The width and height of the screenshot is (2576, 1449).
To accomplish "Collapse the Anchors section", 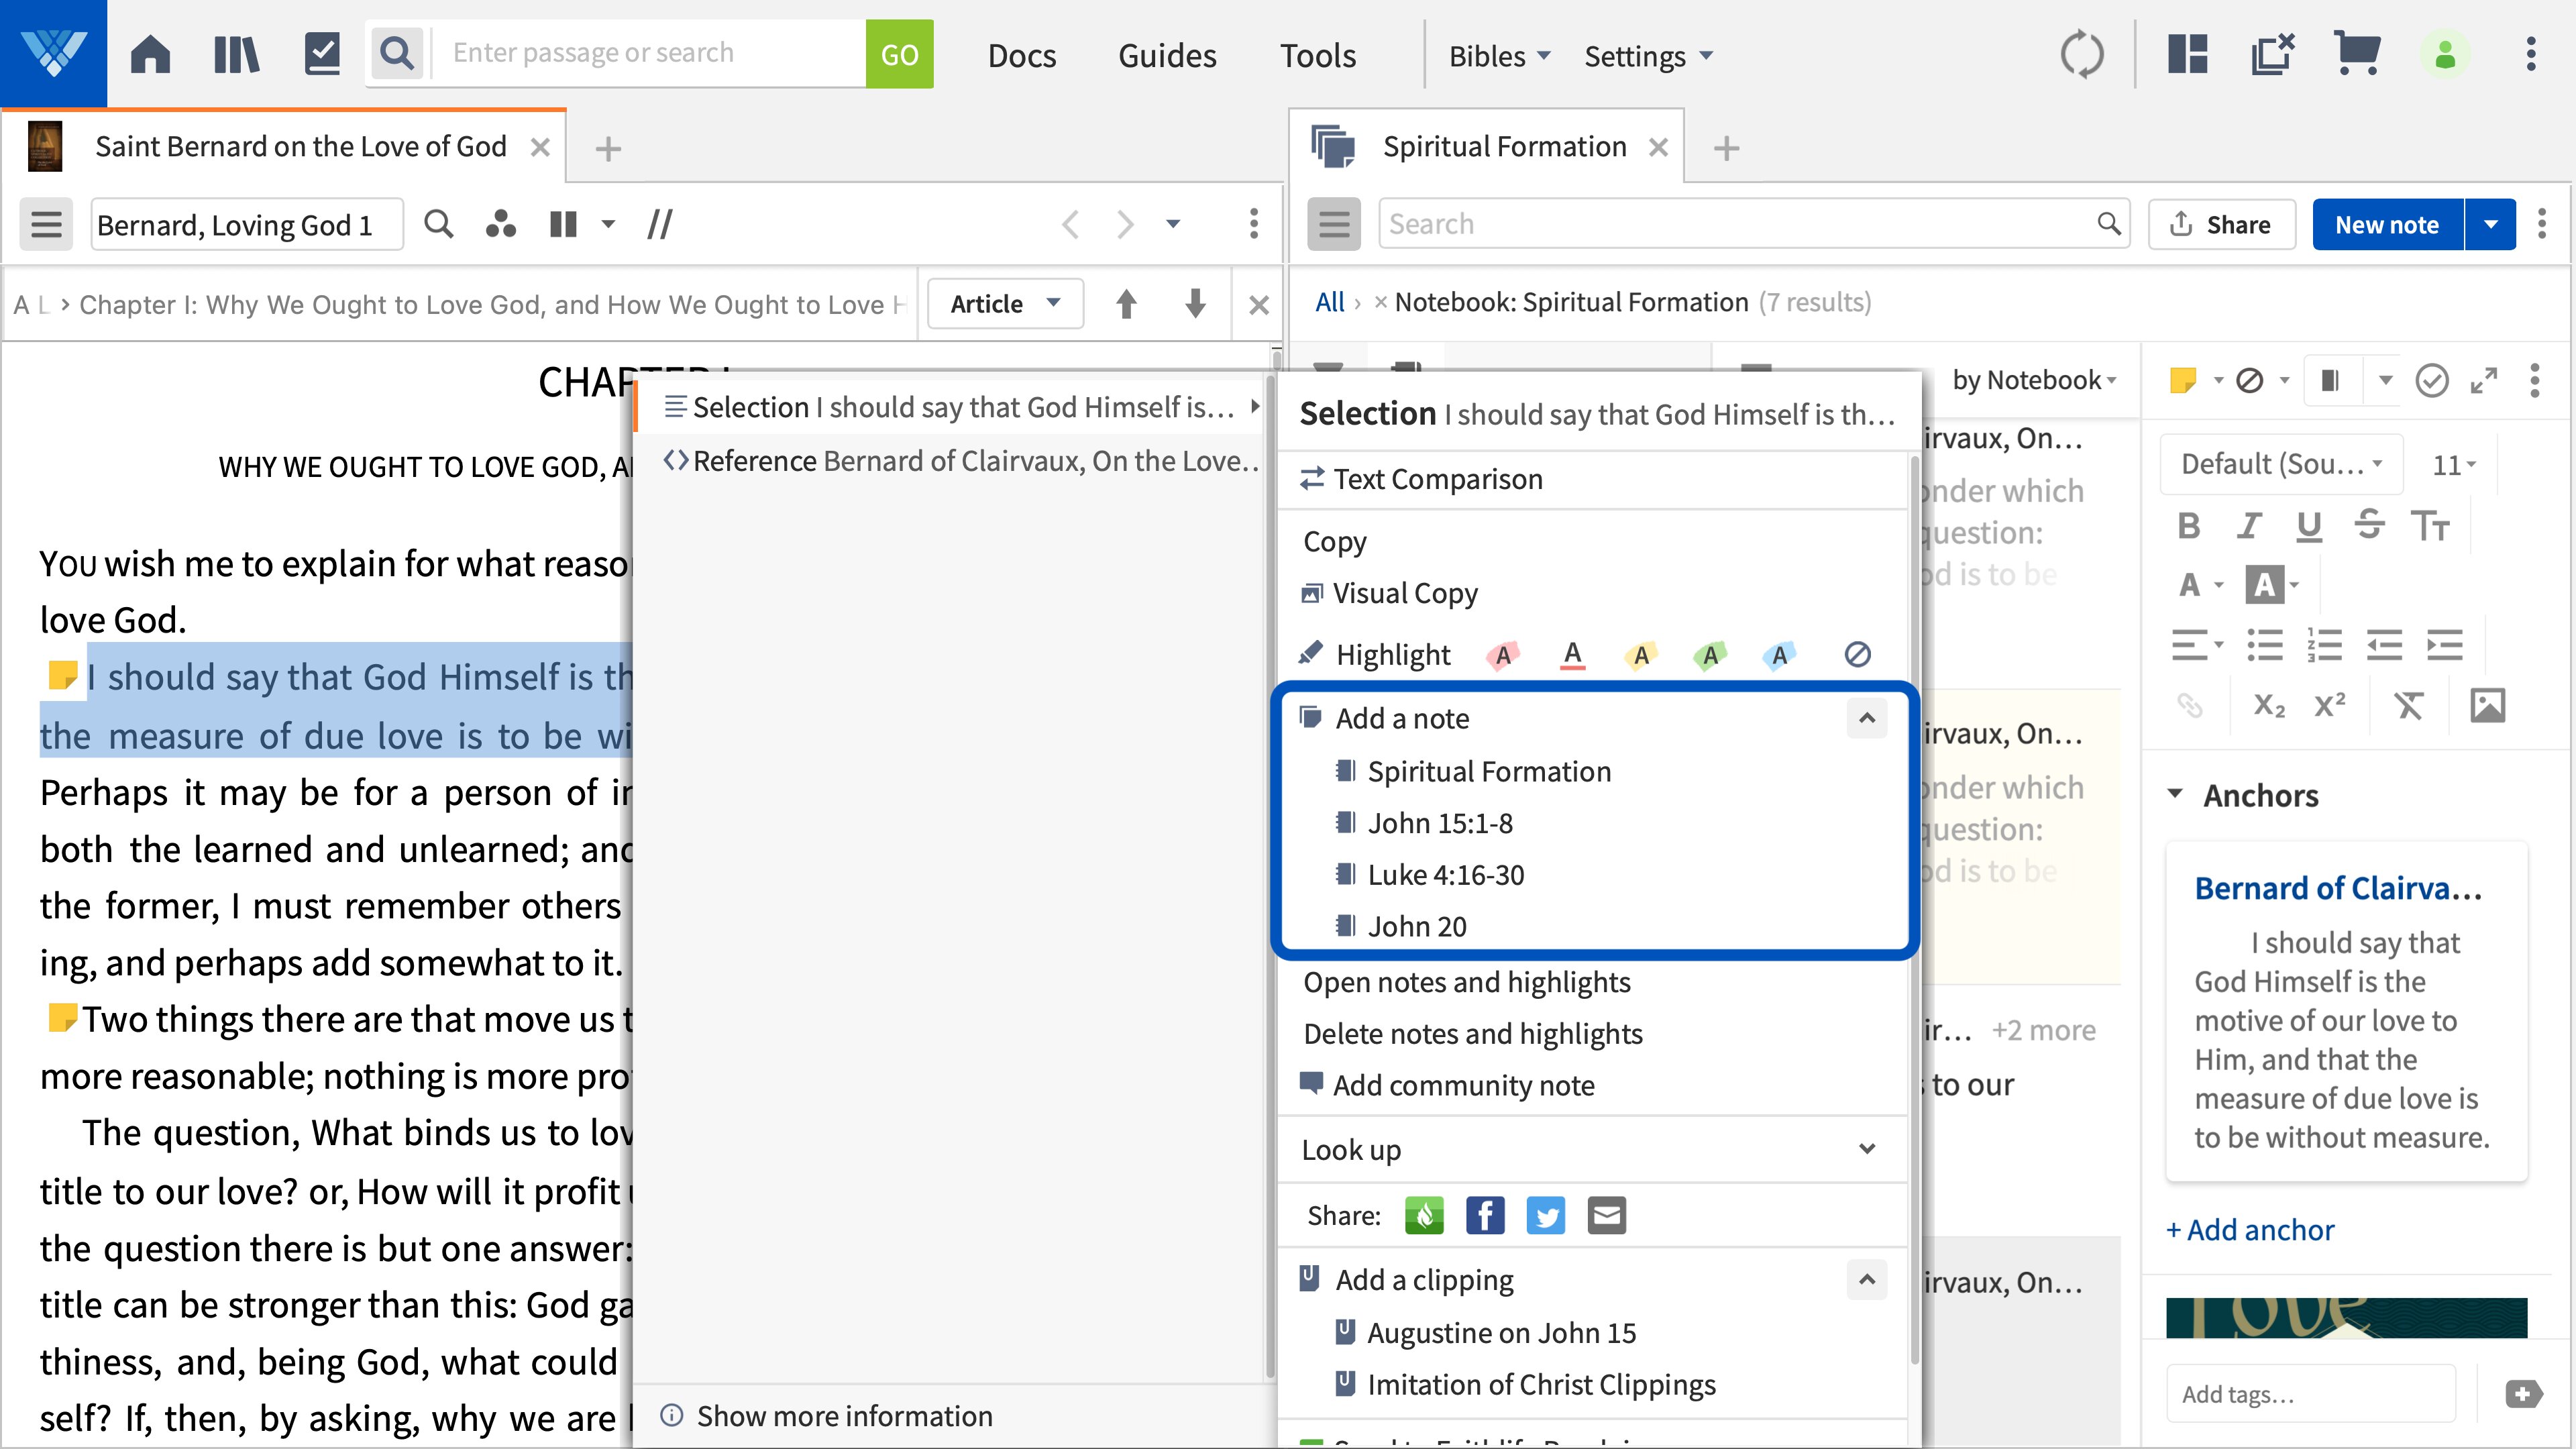I will coord(2174,794).
